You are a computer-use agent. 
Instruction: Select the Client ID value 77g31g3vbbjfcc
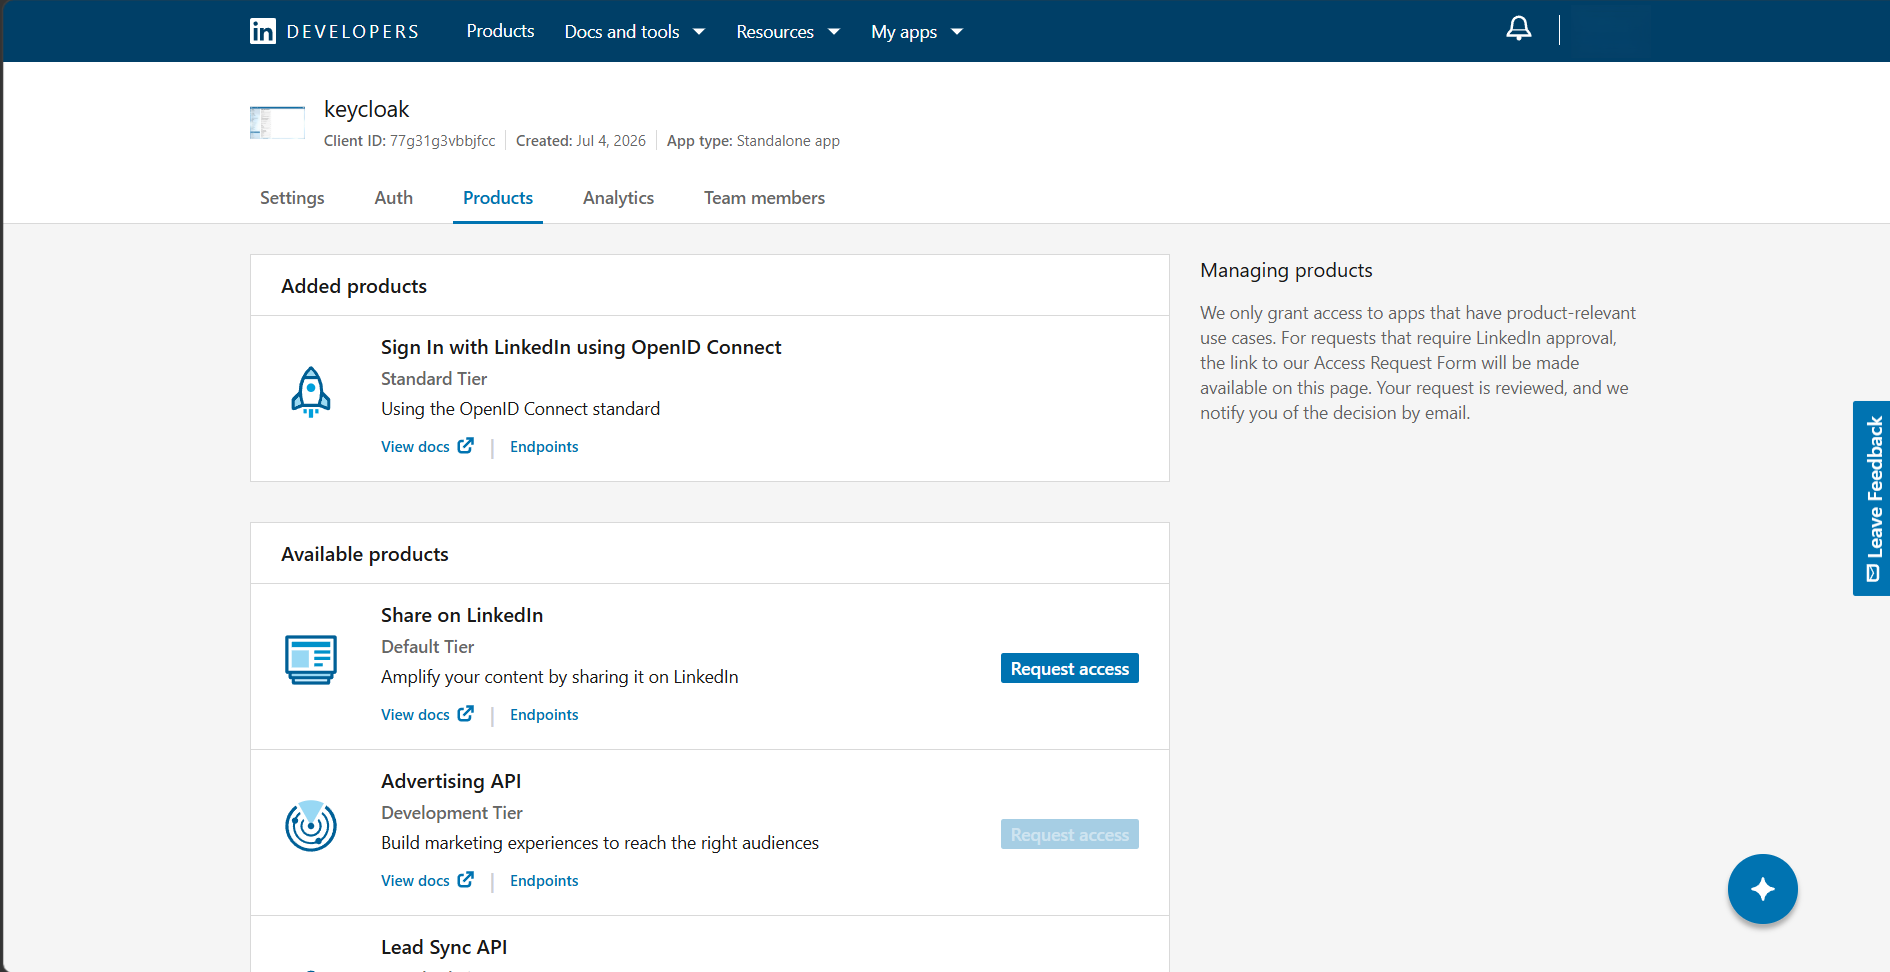[442, 141]
